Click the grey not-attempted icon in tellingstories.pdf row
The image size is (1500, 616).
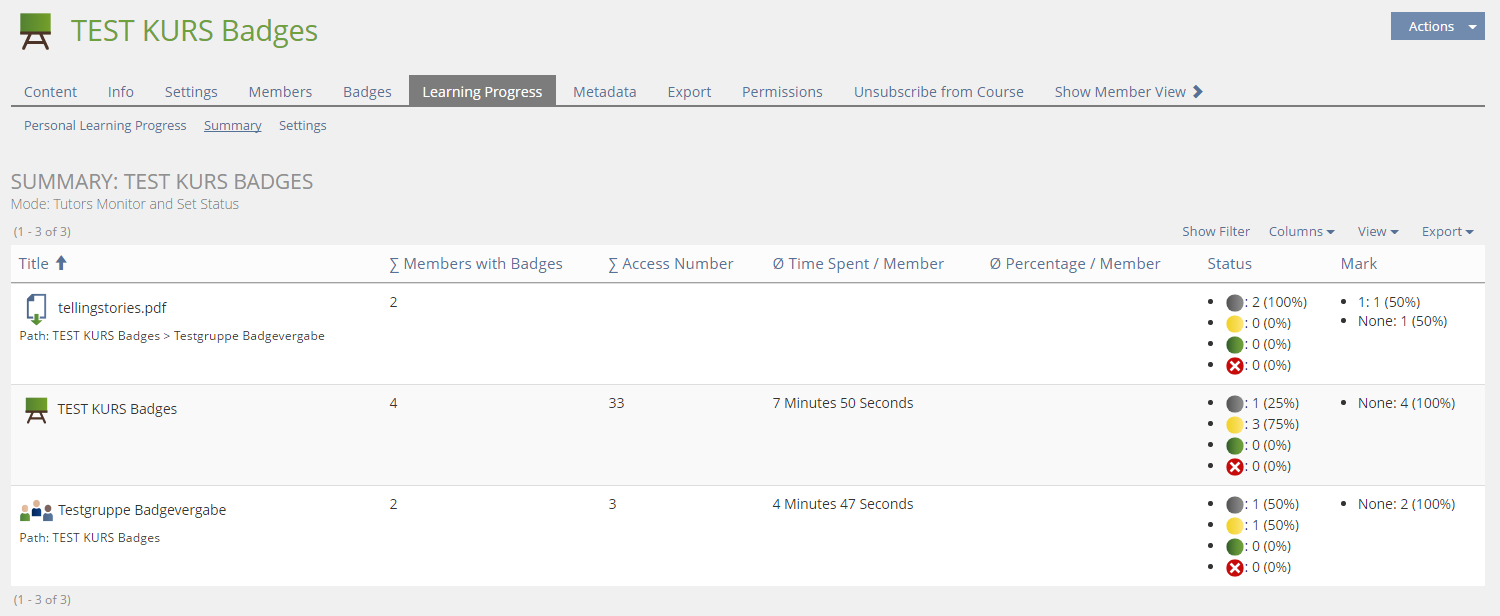click(x=1235, y=303)
